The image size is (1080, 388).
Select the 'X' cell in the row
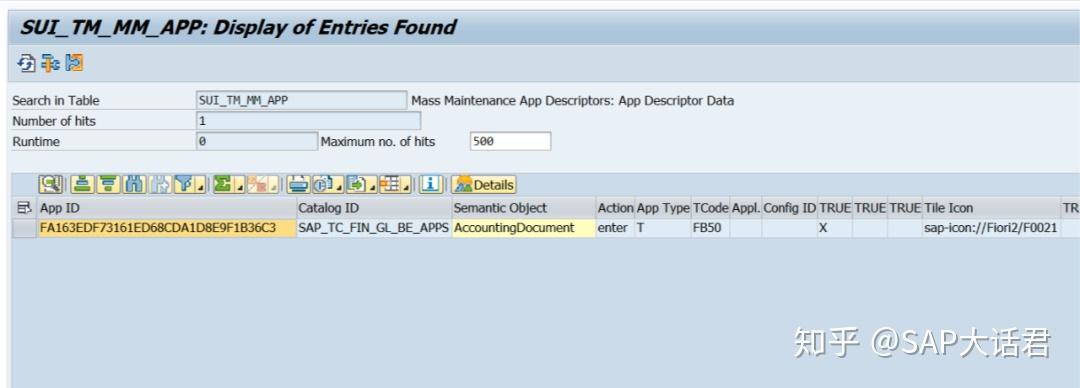coord(834,228)
